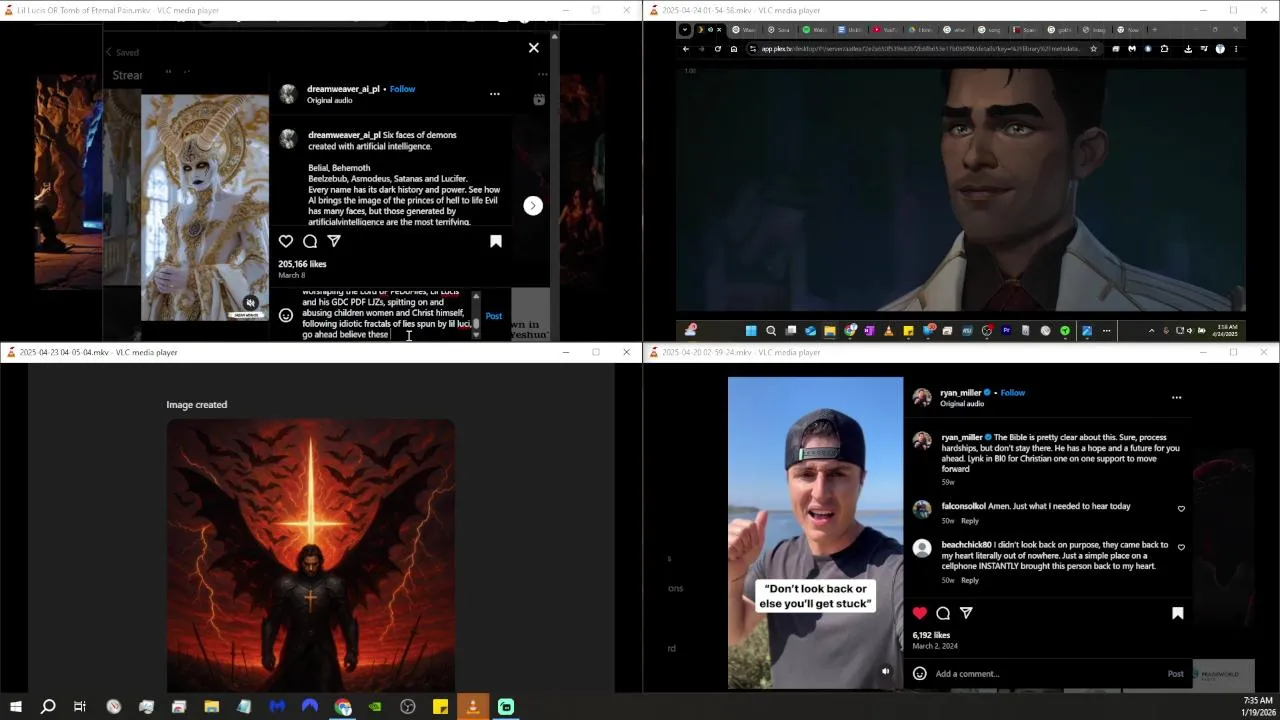Reply to falconsolkol's comment
This screenshot has width=1280, height=720.
coord(970,521)
